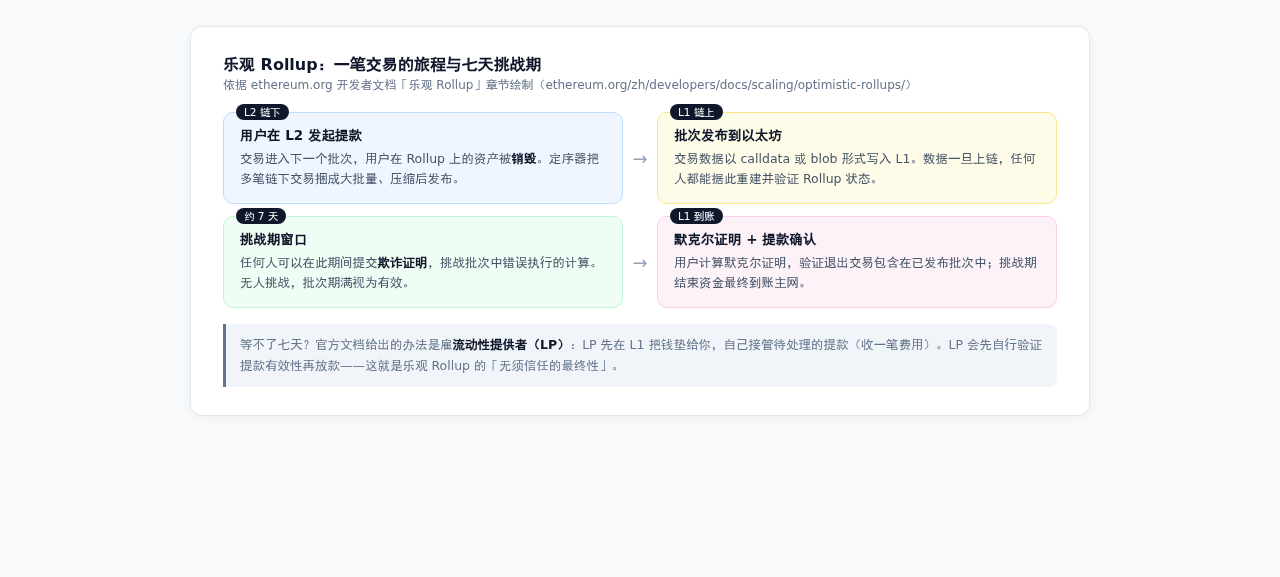
Task: Click the bold word 销毁
Action: pos(524,158)
